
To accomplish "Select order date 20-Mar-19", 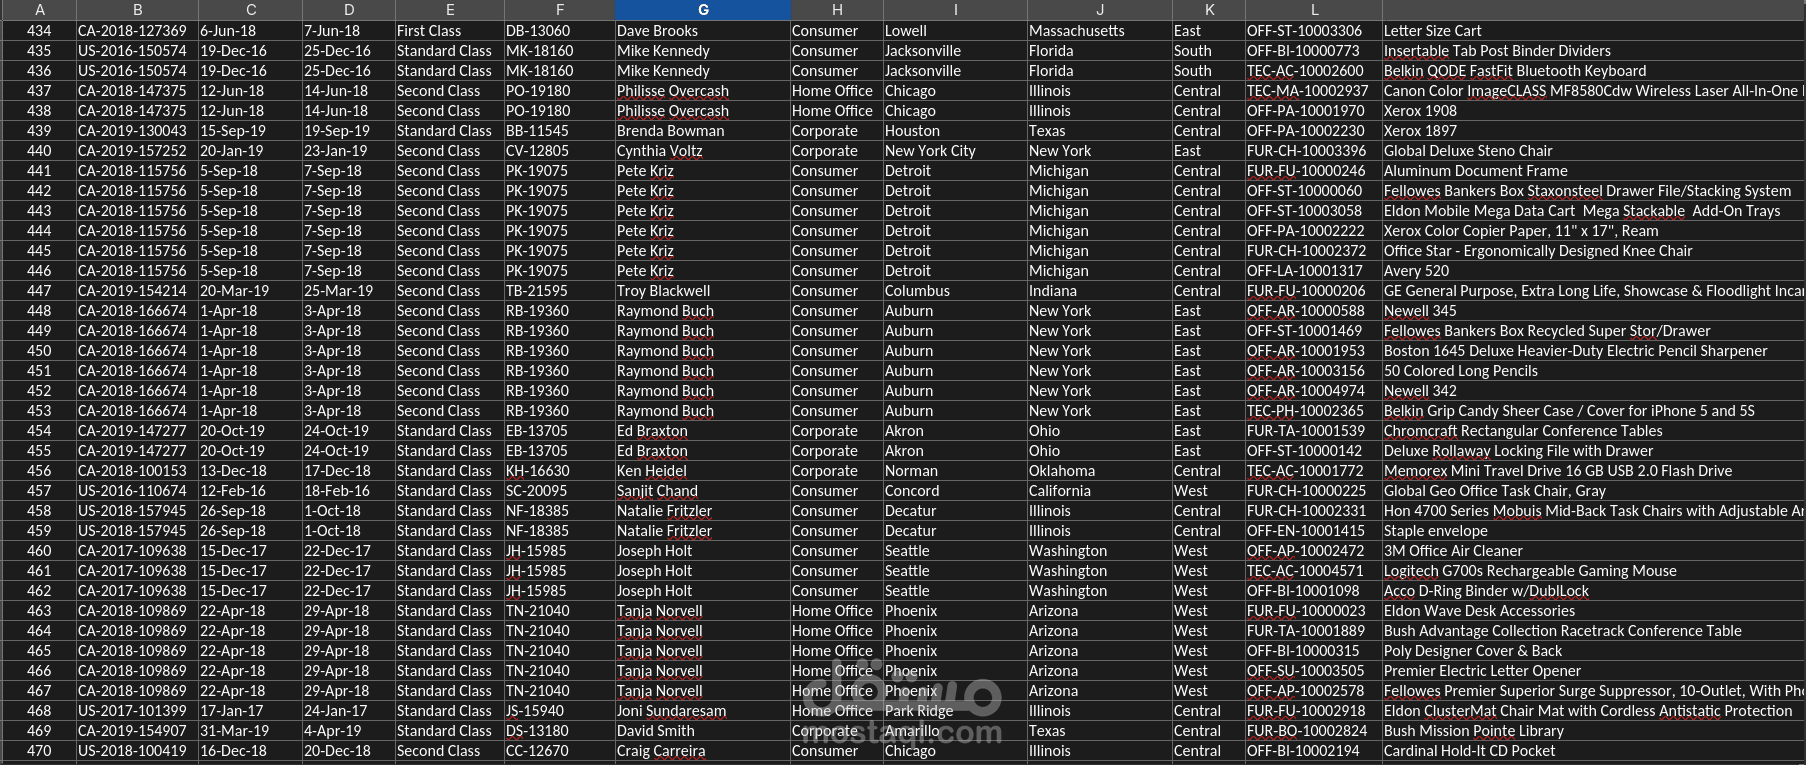I will (x=249, y=291).
